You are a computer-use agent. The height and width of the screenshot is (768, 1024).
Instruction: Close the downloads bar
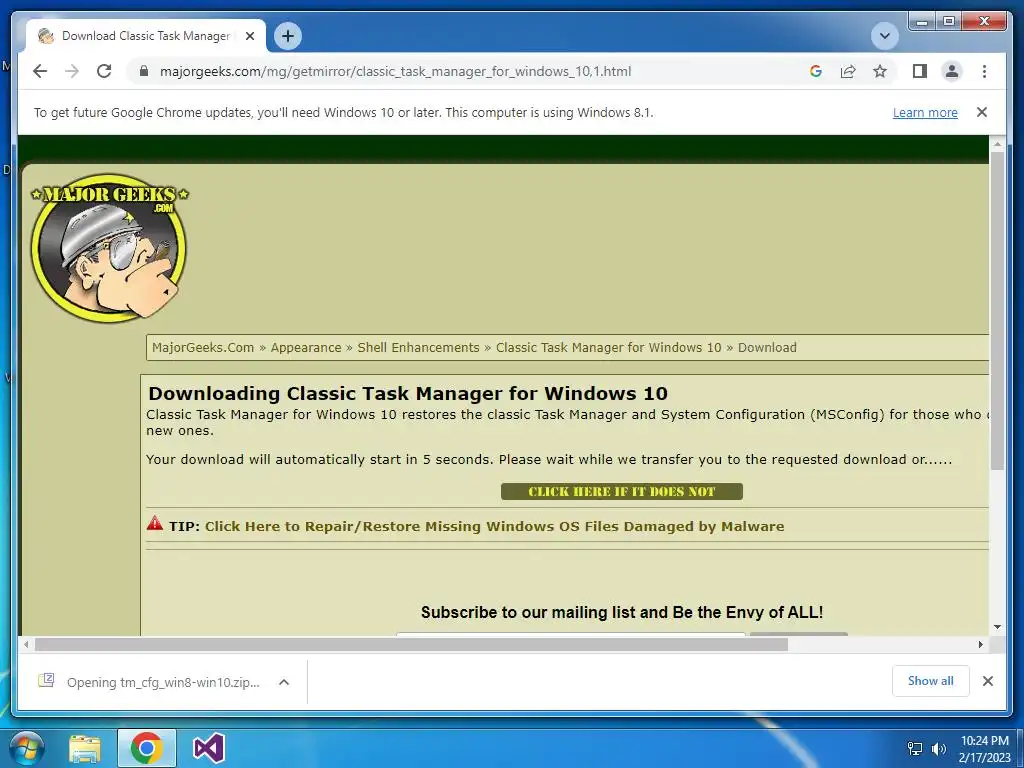[988, 681]
